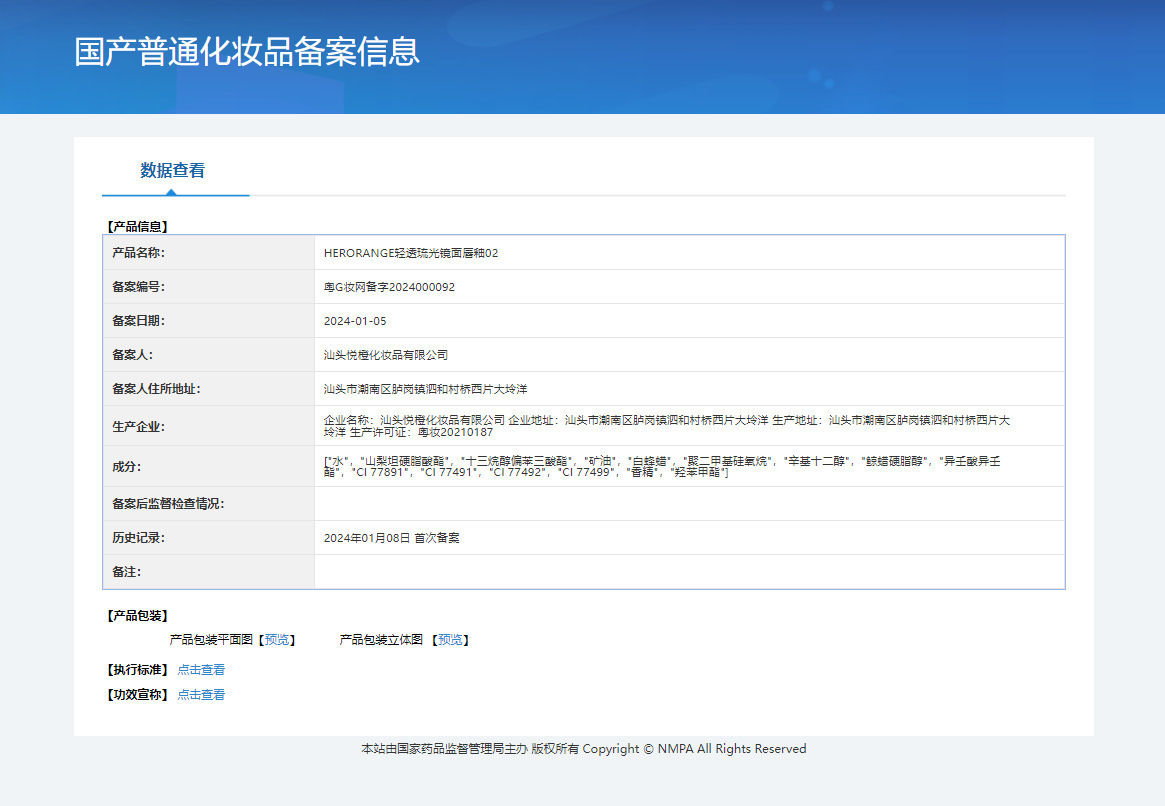Click the page title 国产普通化妆品备案信息
The width and height of the screenshot is (1165, 806).
pyautogui.click(x=247, y=52)
